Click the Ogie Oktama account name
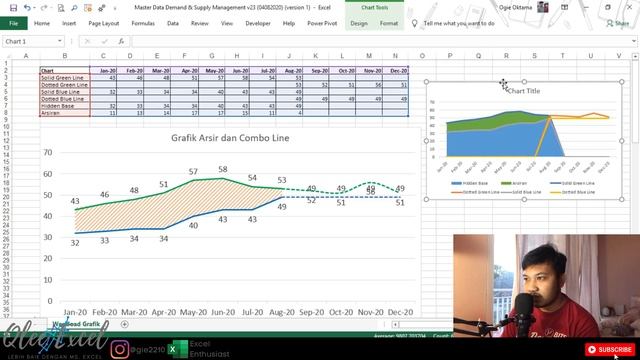 pos(515,7)
